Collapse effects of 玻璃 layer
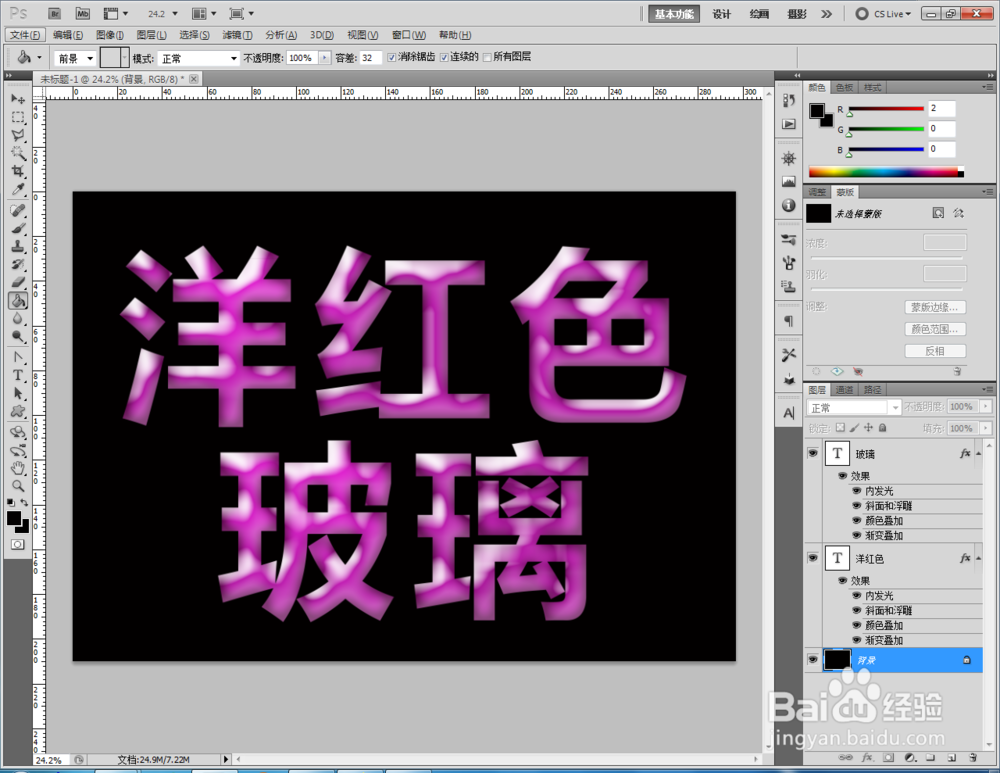 point(978,453)
